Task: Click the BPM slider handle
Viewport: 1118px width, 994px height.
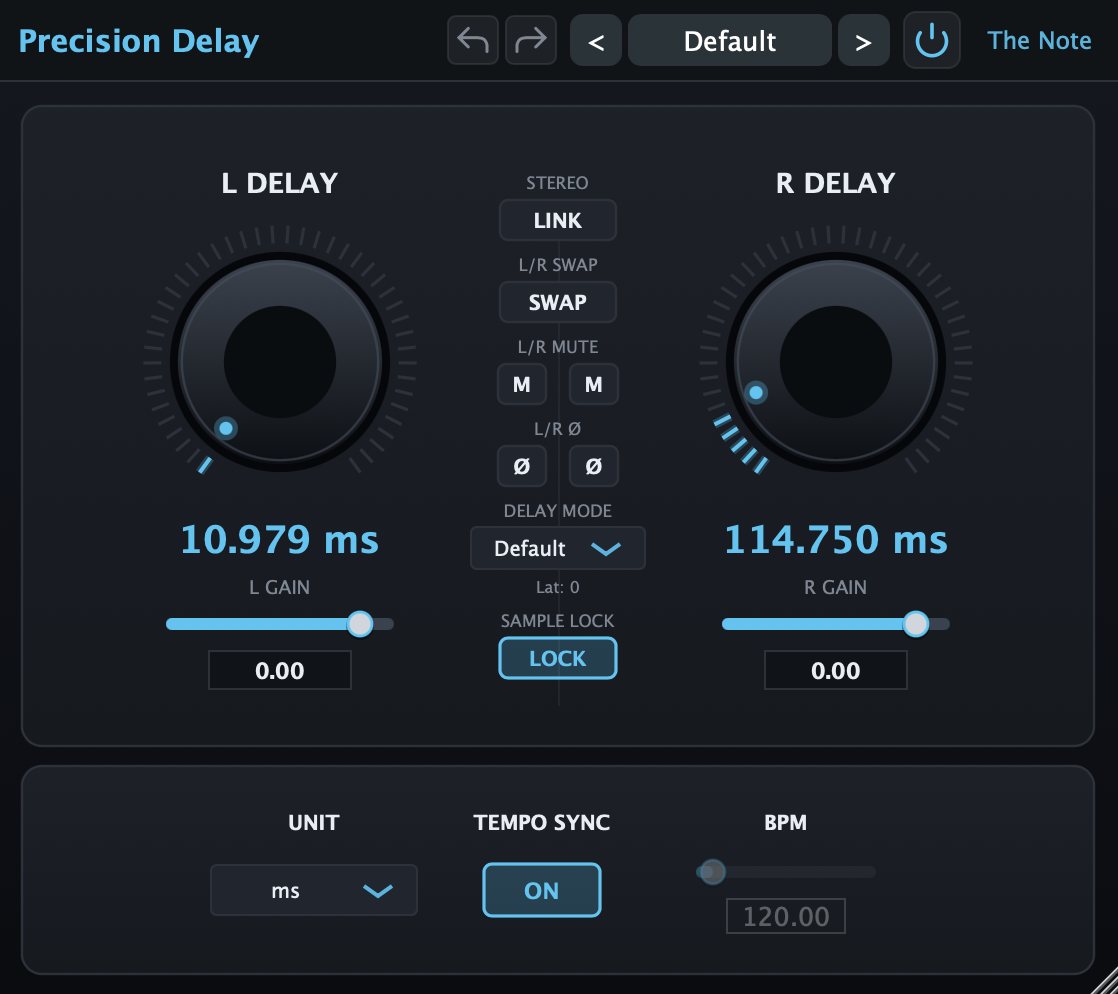Action: [x=712, y=871]
